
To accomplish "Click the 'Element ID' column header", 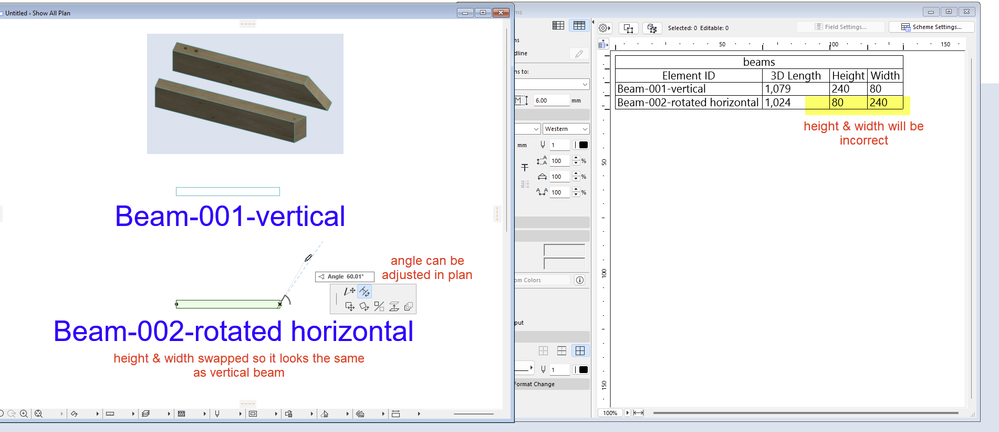I will point(689,75).
